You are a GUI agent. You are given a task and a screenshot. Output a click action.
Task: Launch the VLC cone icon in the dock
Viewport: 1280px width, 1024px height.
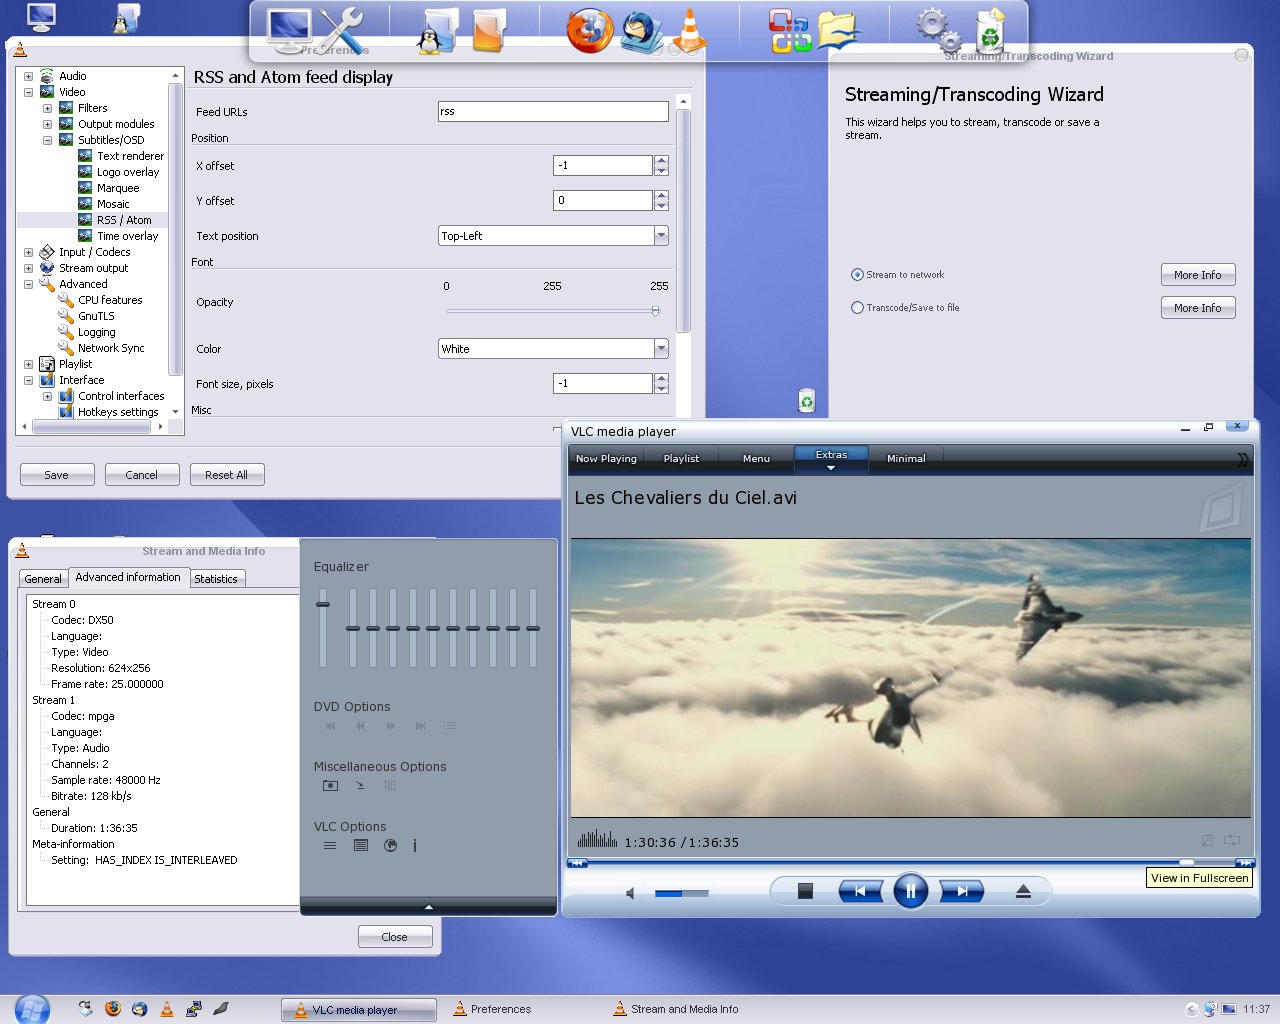coord(689,30)
